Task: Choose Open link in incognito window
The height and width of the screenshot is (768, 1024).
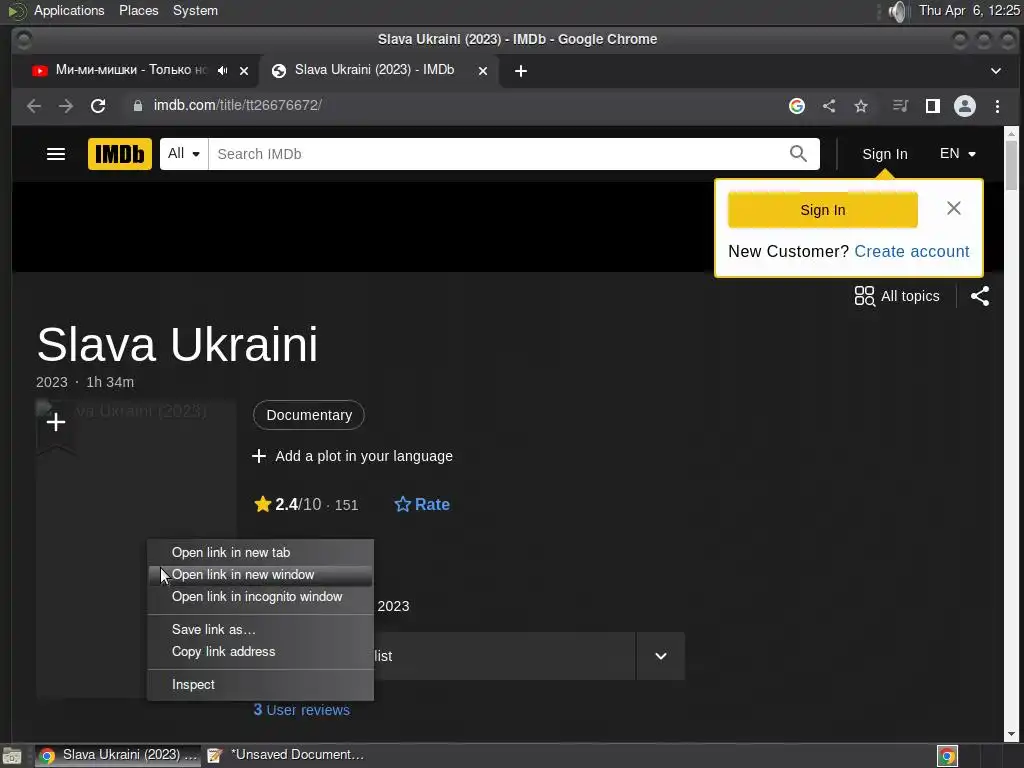Action: [261, 597]
